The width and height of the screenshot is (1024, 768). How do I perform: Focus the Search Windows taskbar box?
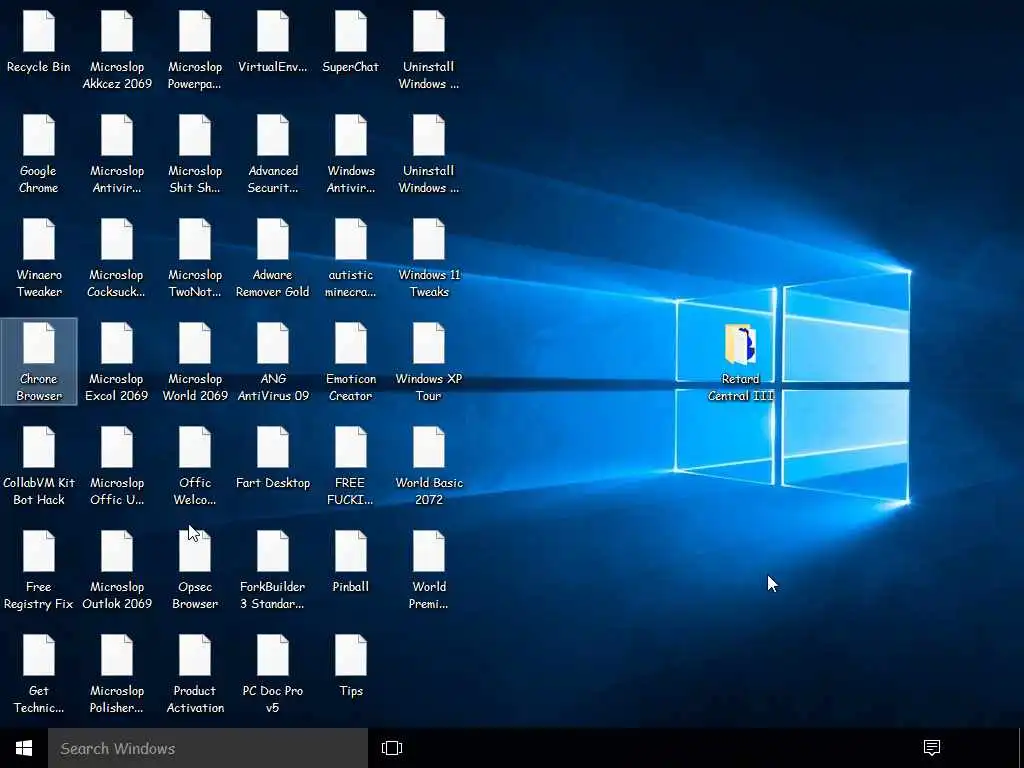click(x=208, y=748)
